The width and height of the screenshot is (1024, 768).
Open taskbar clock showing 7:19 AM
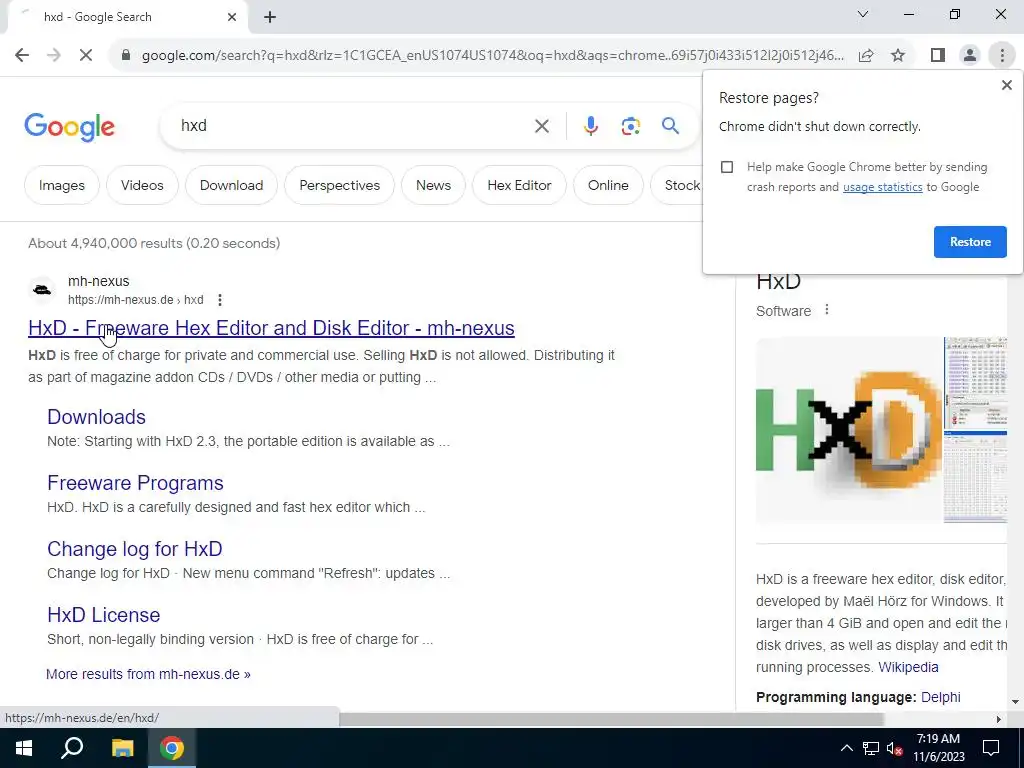(x=938, y=748)
